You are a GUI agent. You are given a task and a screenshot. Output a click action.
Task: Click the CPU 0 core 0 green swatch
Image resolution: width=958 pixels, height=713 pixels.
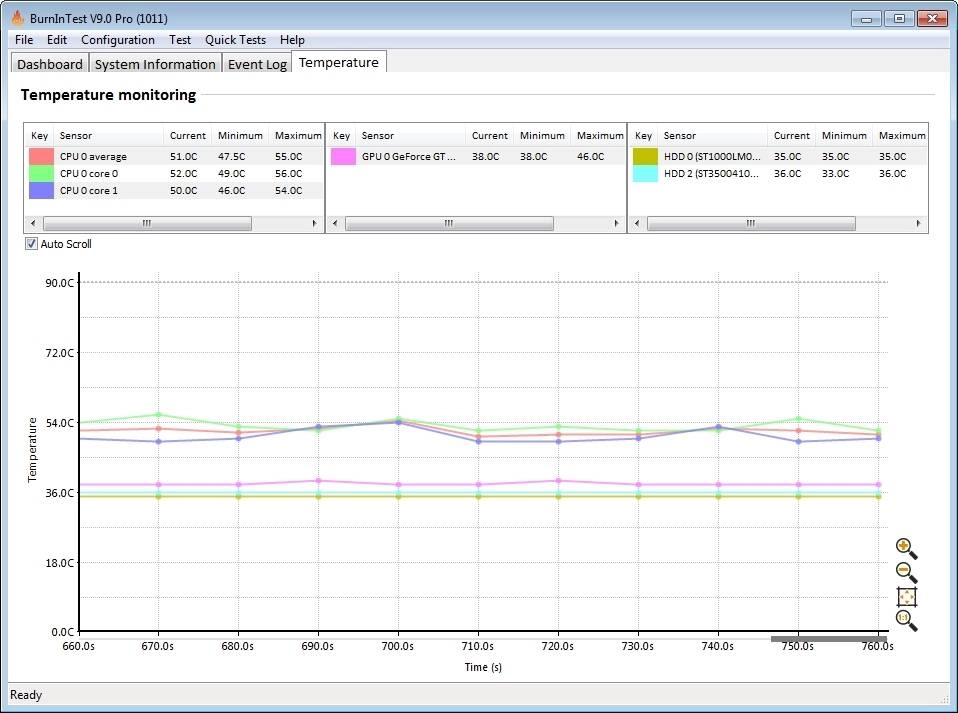(41, 174)
